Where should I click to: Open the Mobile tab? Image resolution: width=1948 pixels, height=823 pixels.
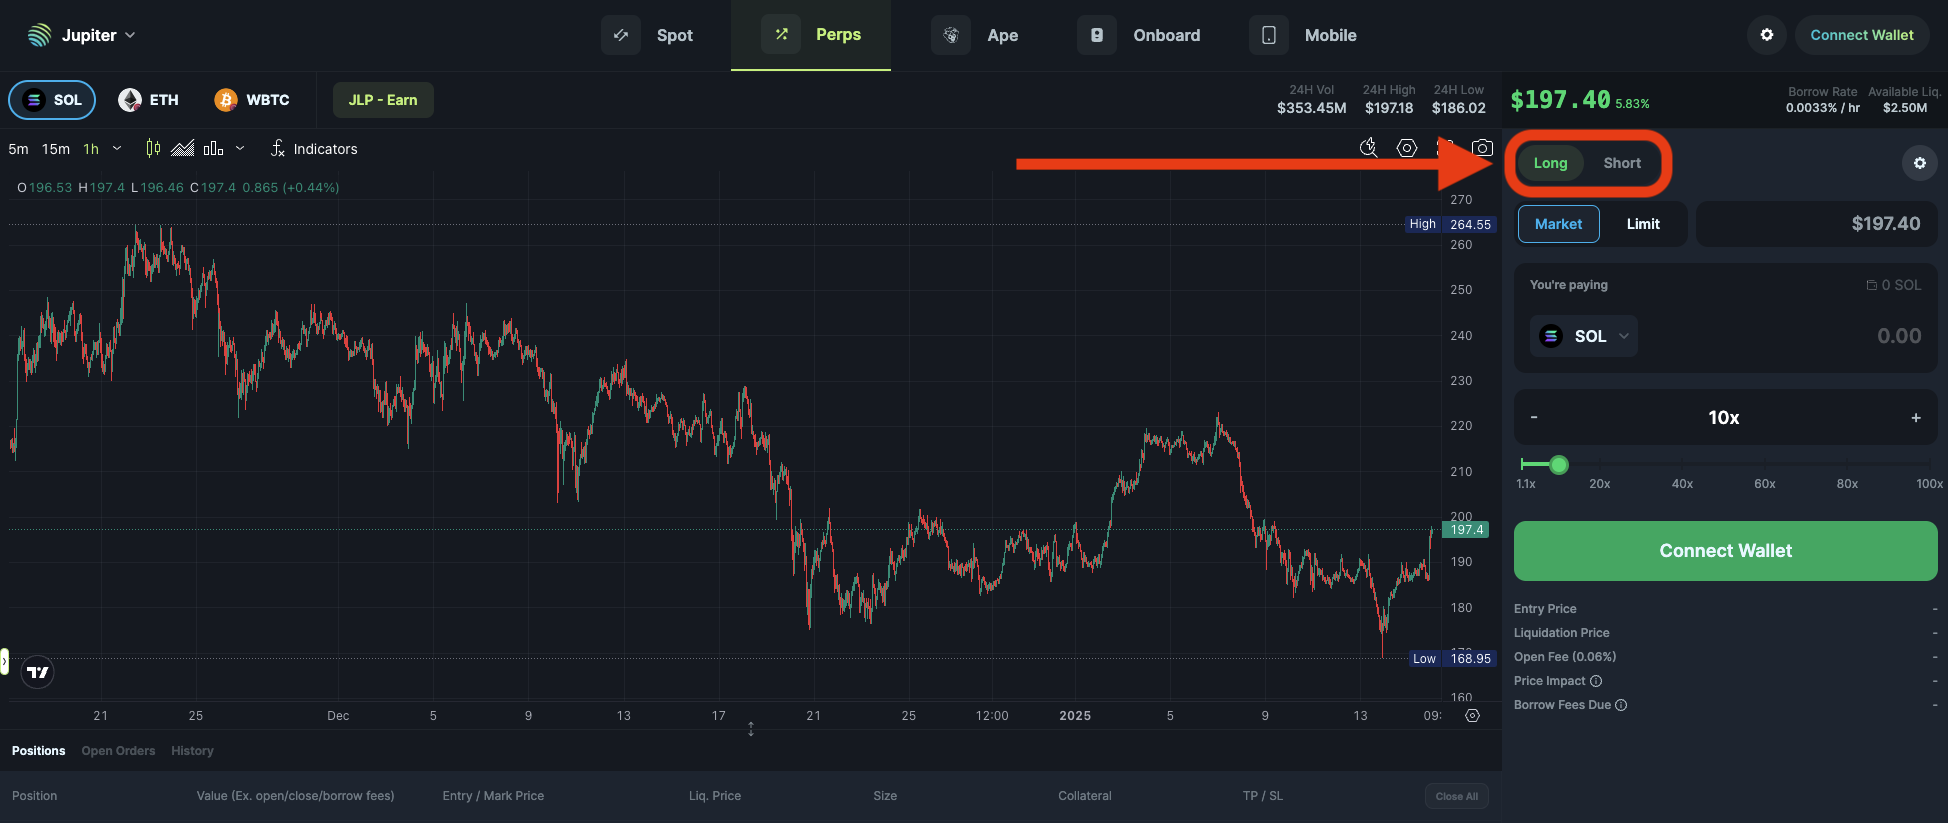click(x=1303, y=35)
